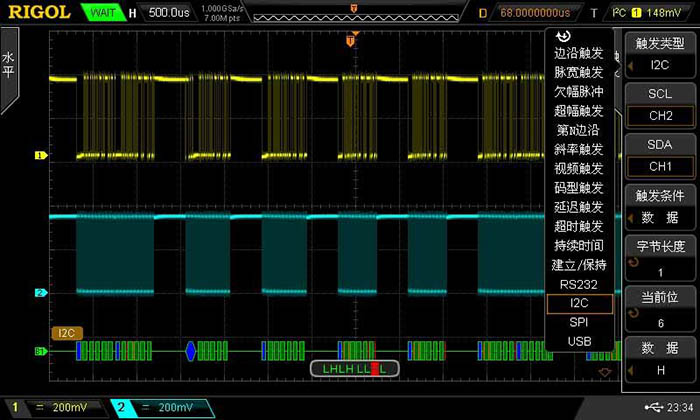Choose SPI from the trigger type list
700x420 pixels.
[578, 322]
